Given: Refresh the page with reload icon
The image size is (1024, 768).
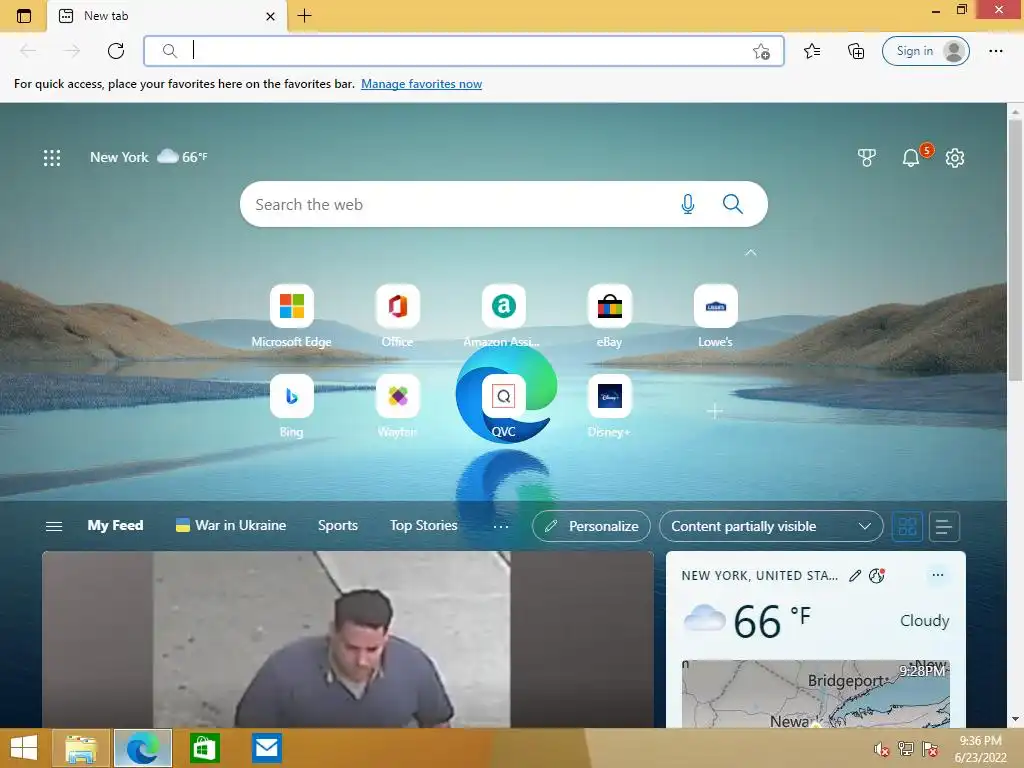Looking at the screenshot, I should pyautogui.click(x=116, y=51).
